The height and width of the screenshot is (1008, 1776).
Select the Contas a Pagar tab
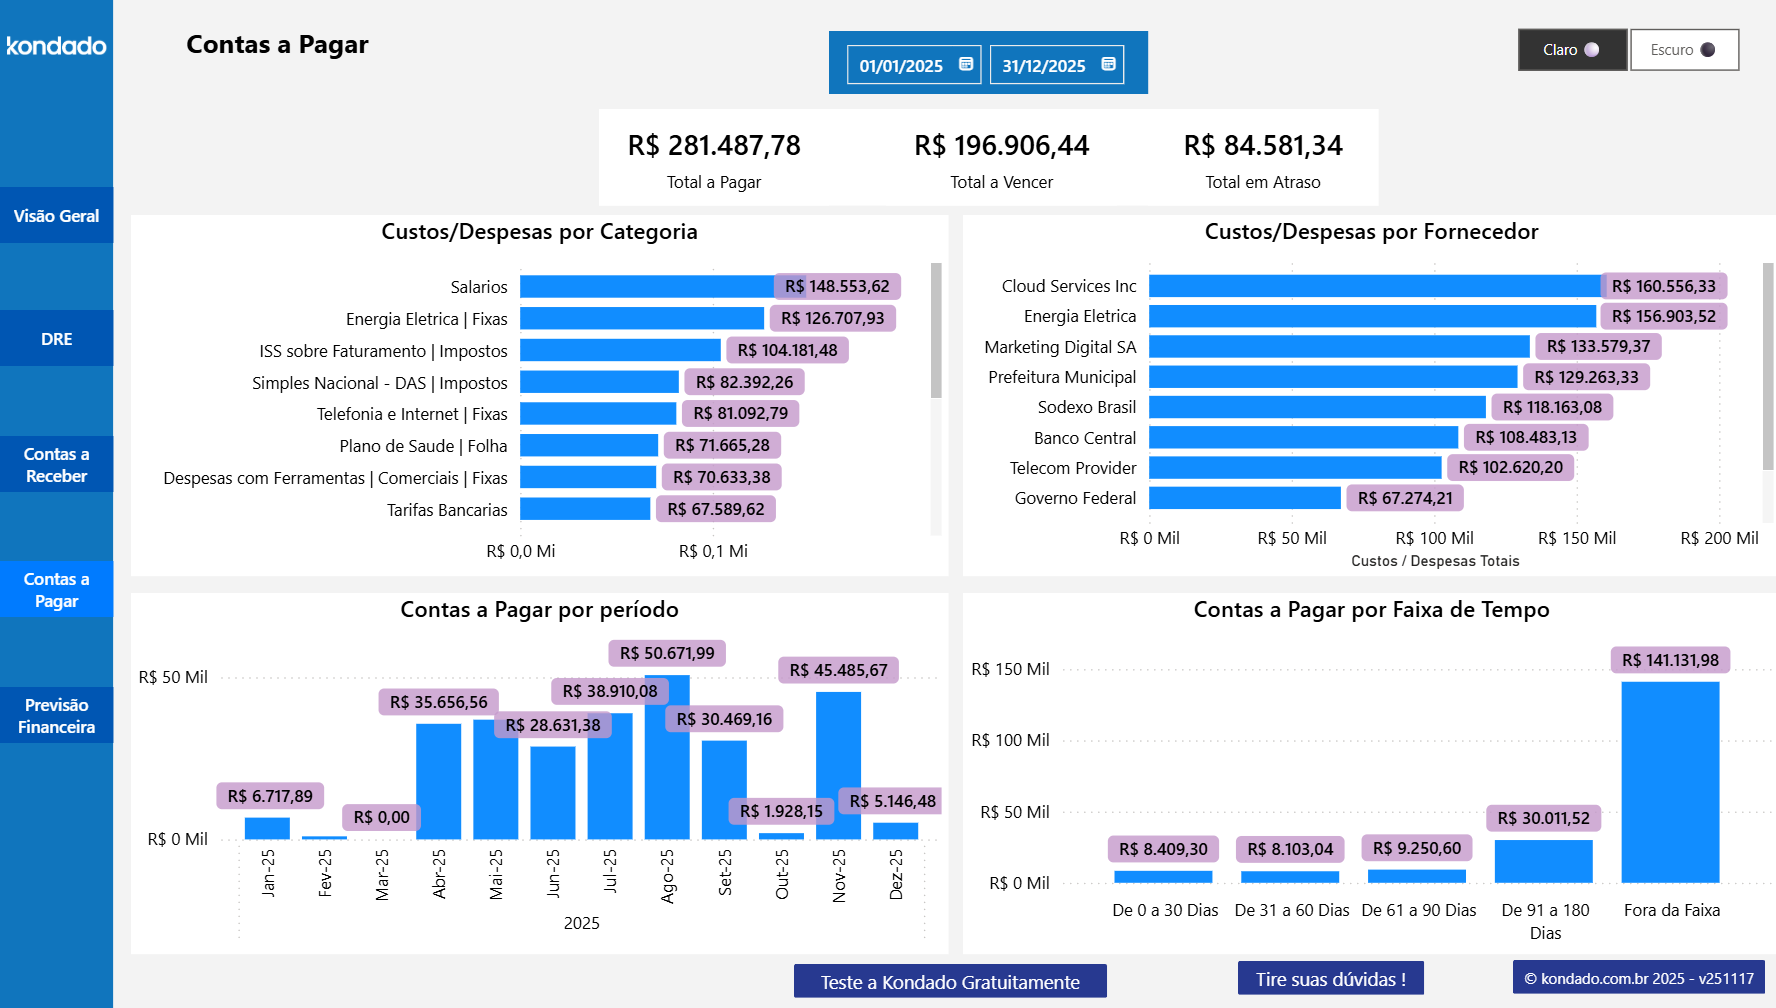pyautogui.click(x=56, y=589)
